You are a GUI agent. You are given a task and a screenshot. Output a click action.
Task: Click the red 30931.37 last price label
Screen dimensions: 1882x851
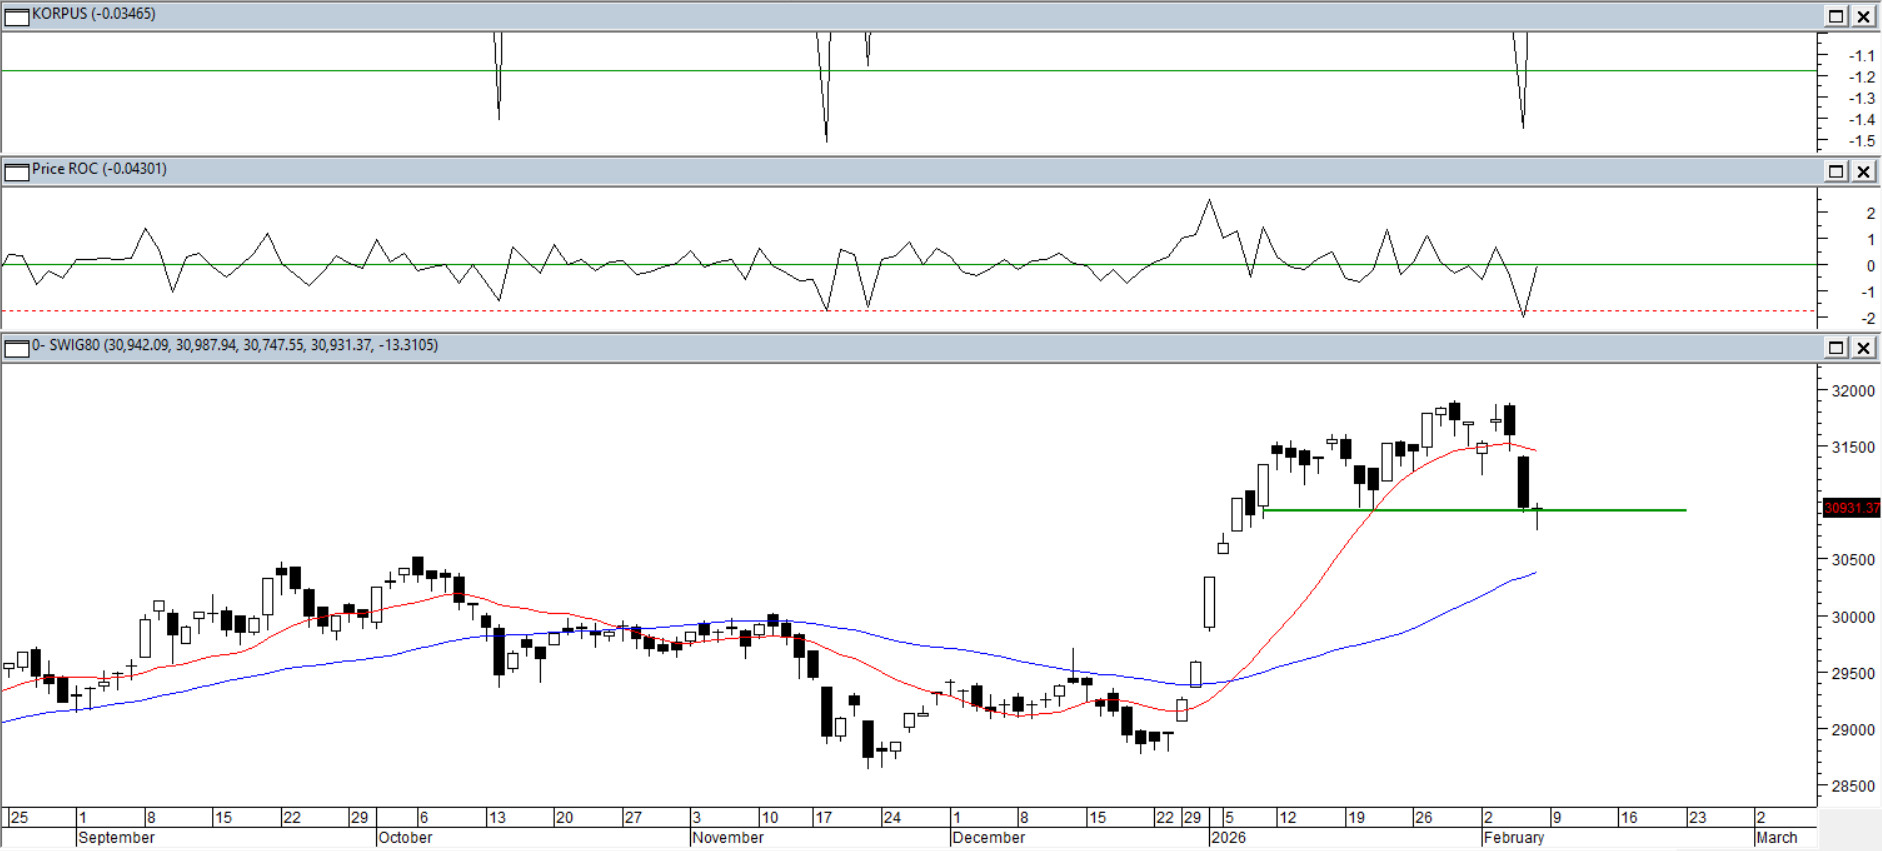pyautogui.click(x=1850, y=508)
